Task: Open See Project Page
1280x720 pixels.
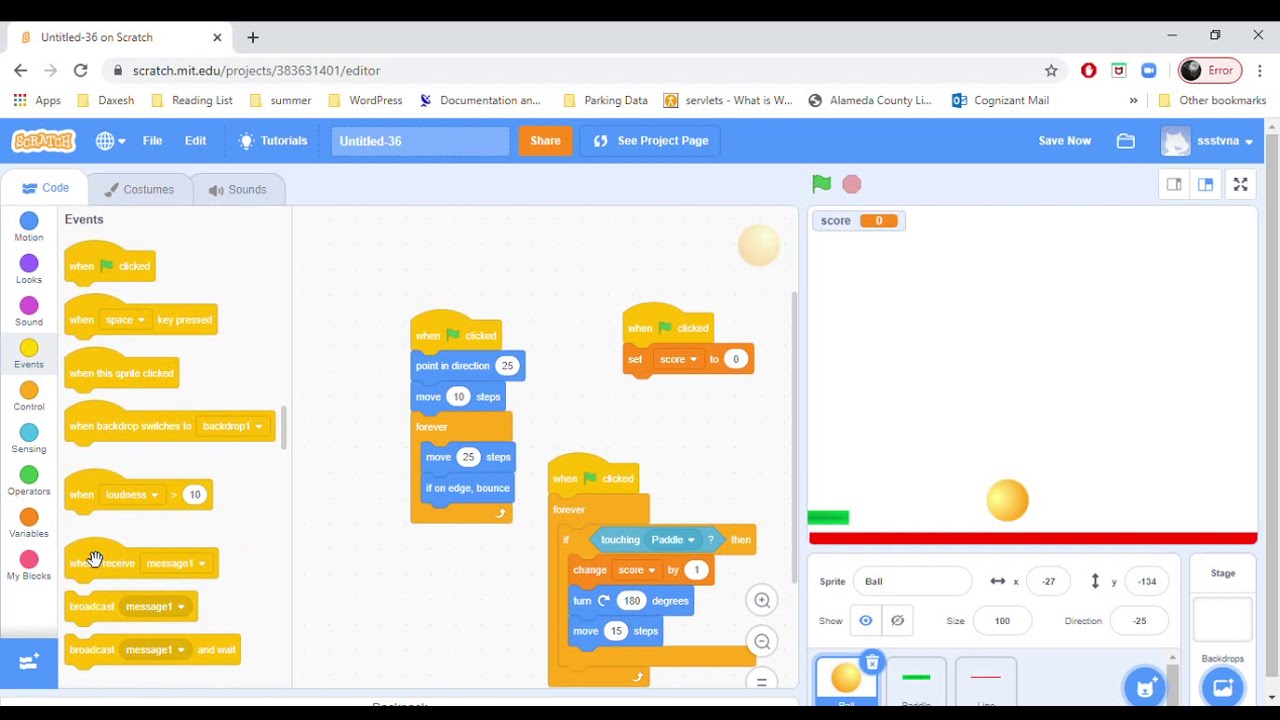Action: [x=649, y=141]
